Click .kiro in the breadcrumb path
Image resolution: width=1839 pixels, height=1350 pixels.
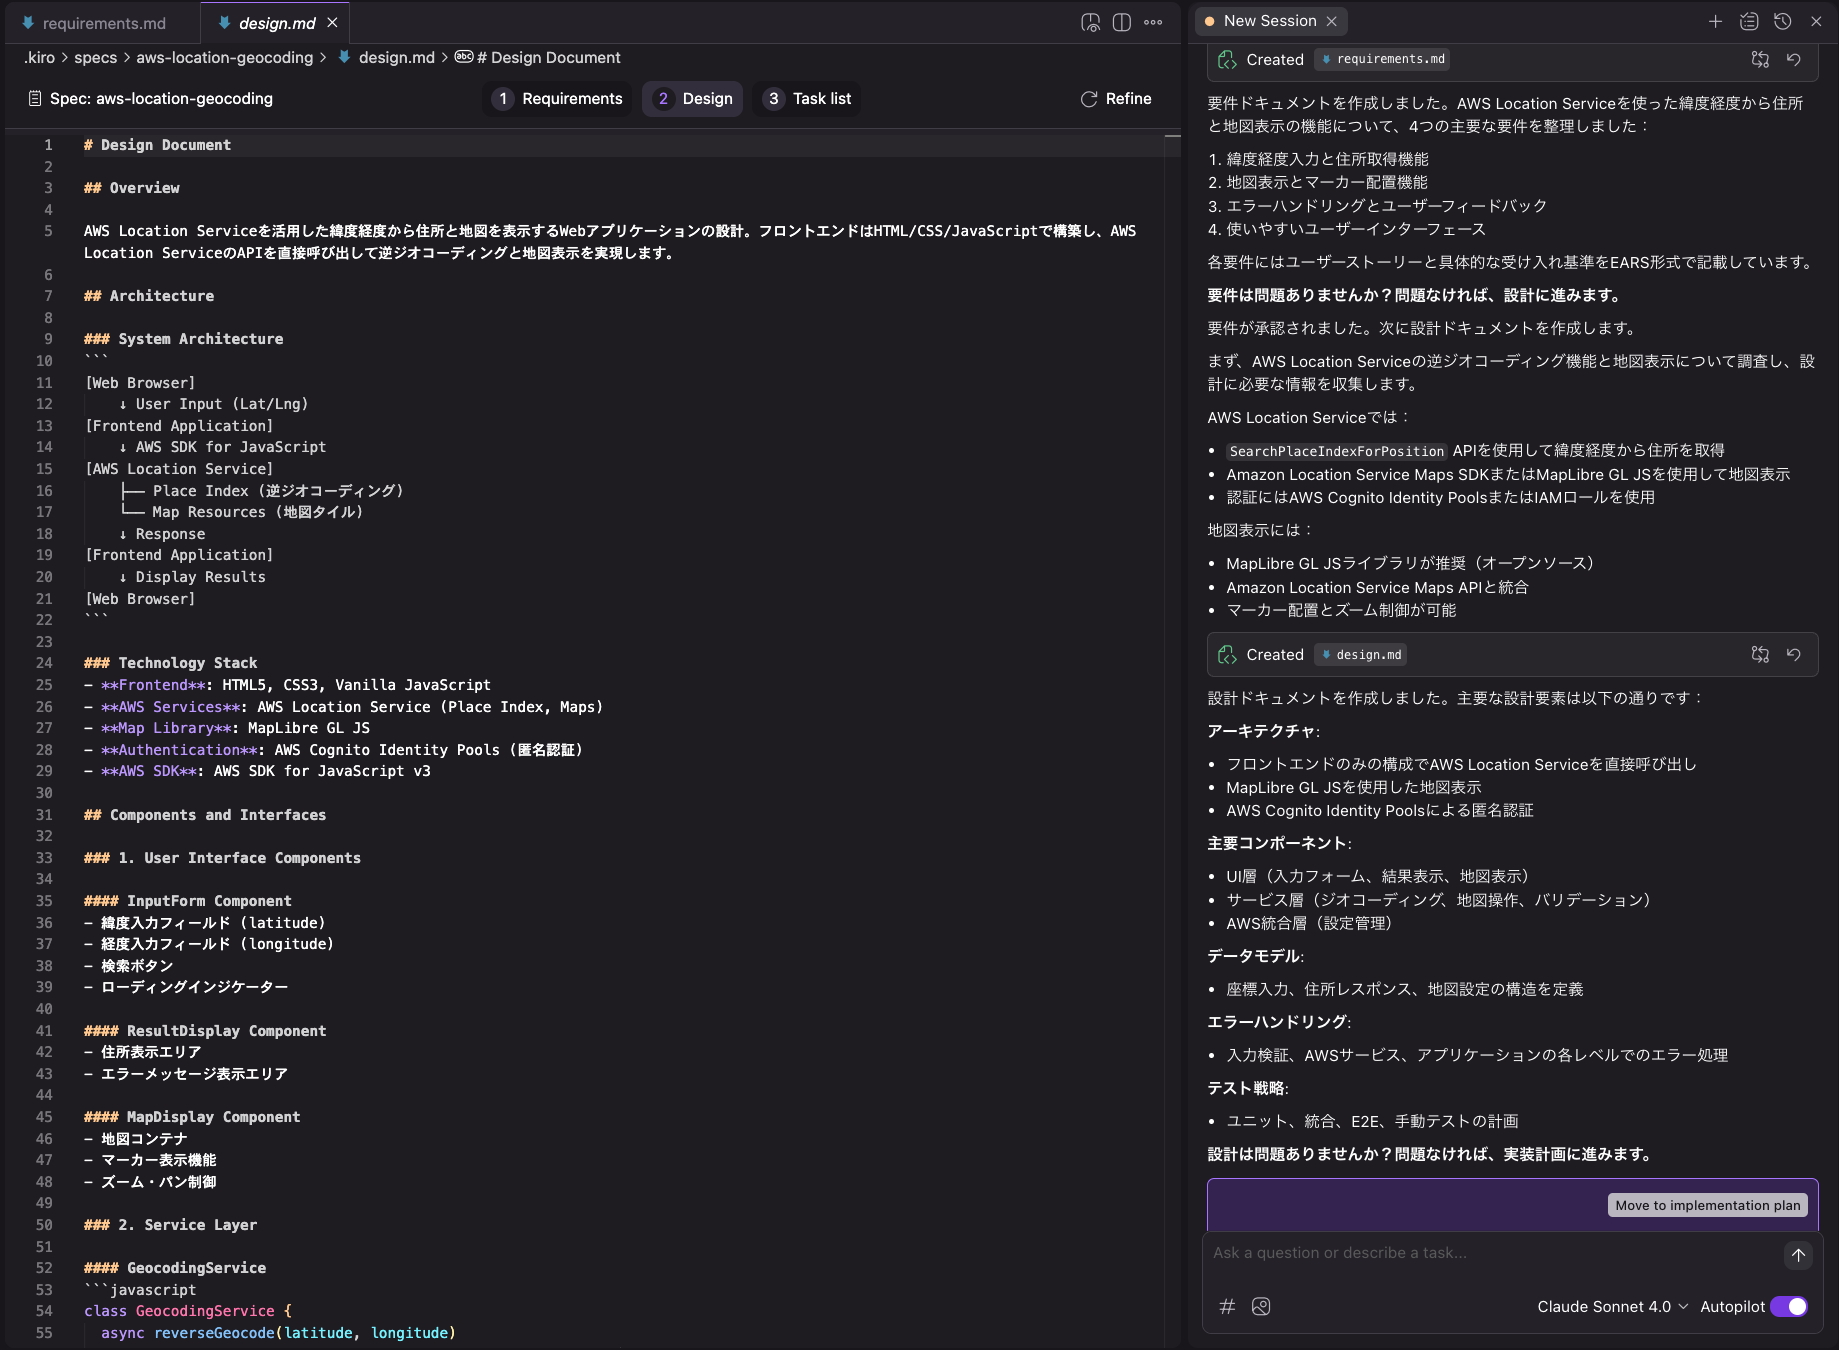[x=39, y=58]
